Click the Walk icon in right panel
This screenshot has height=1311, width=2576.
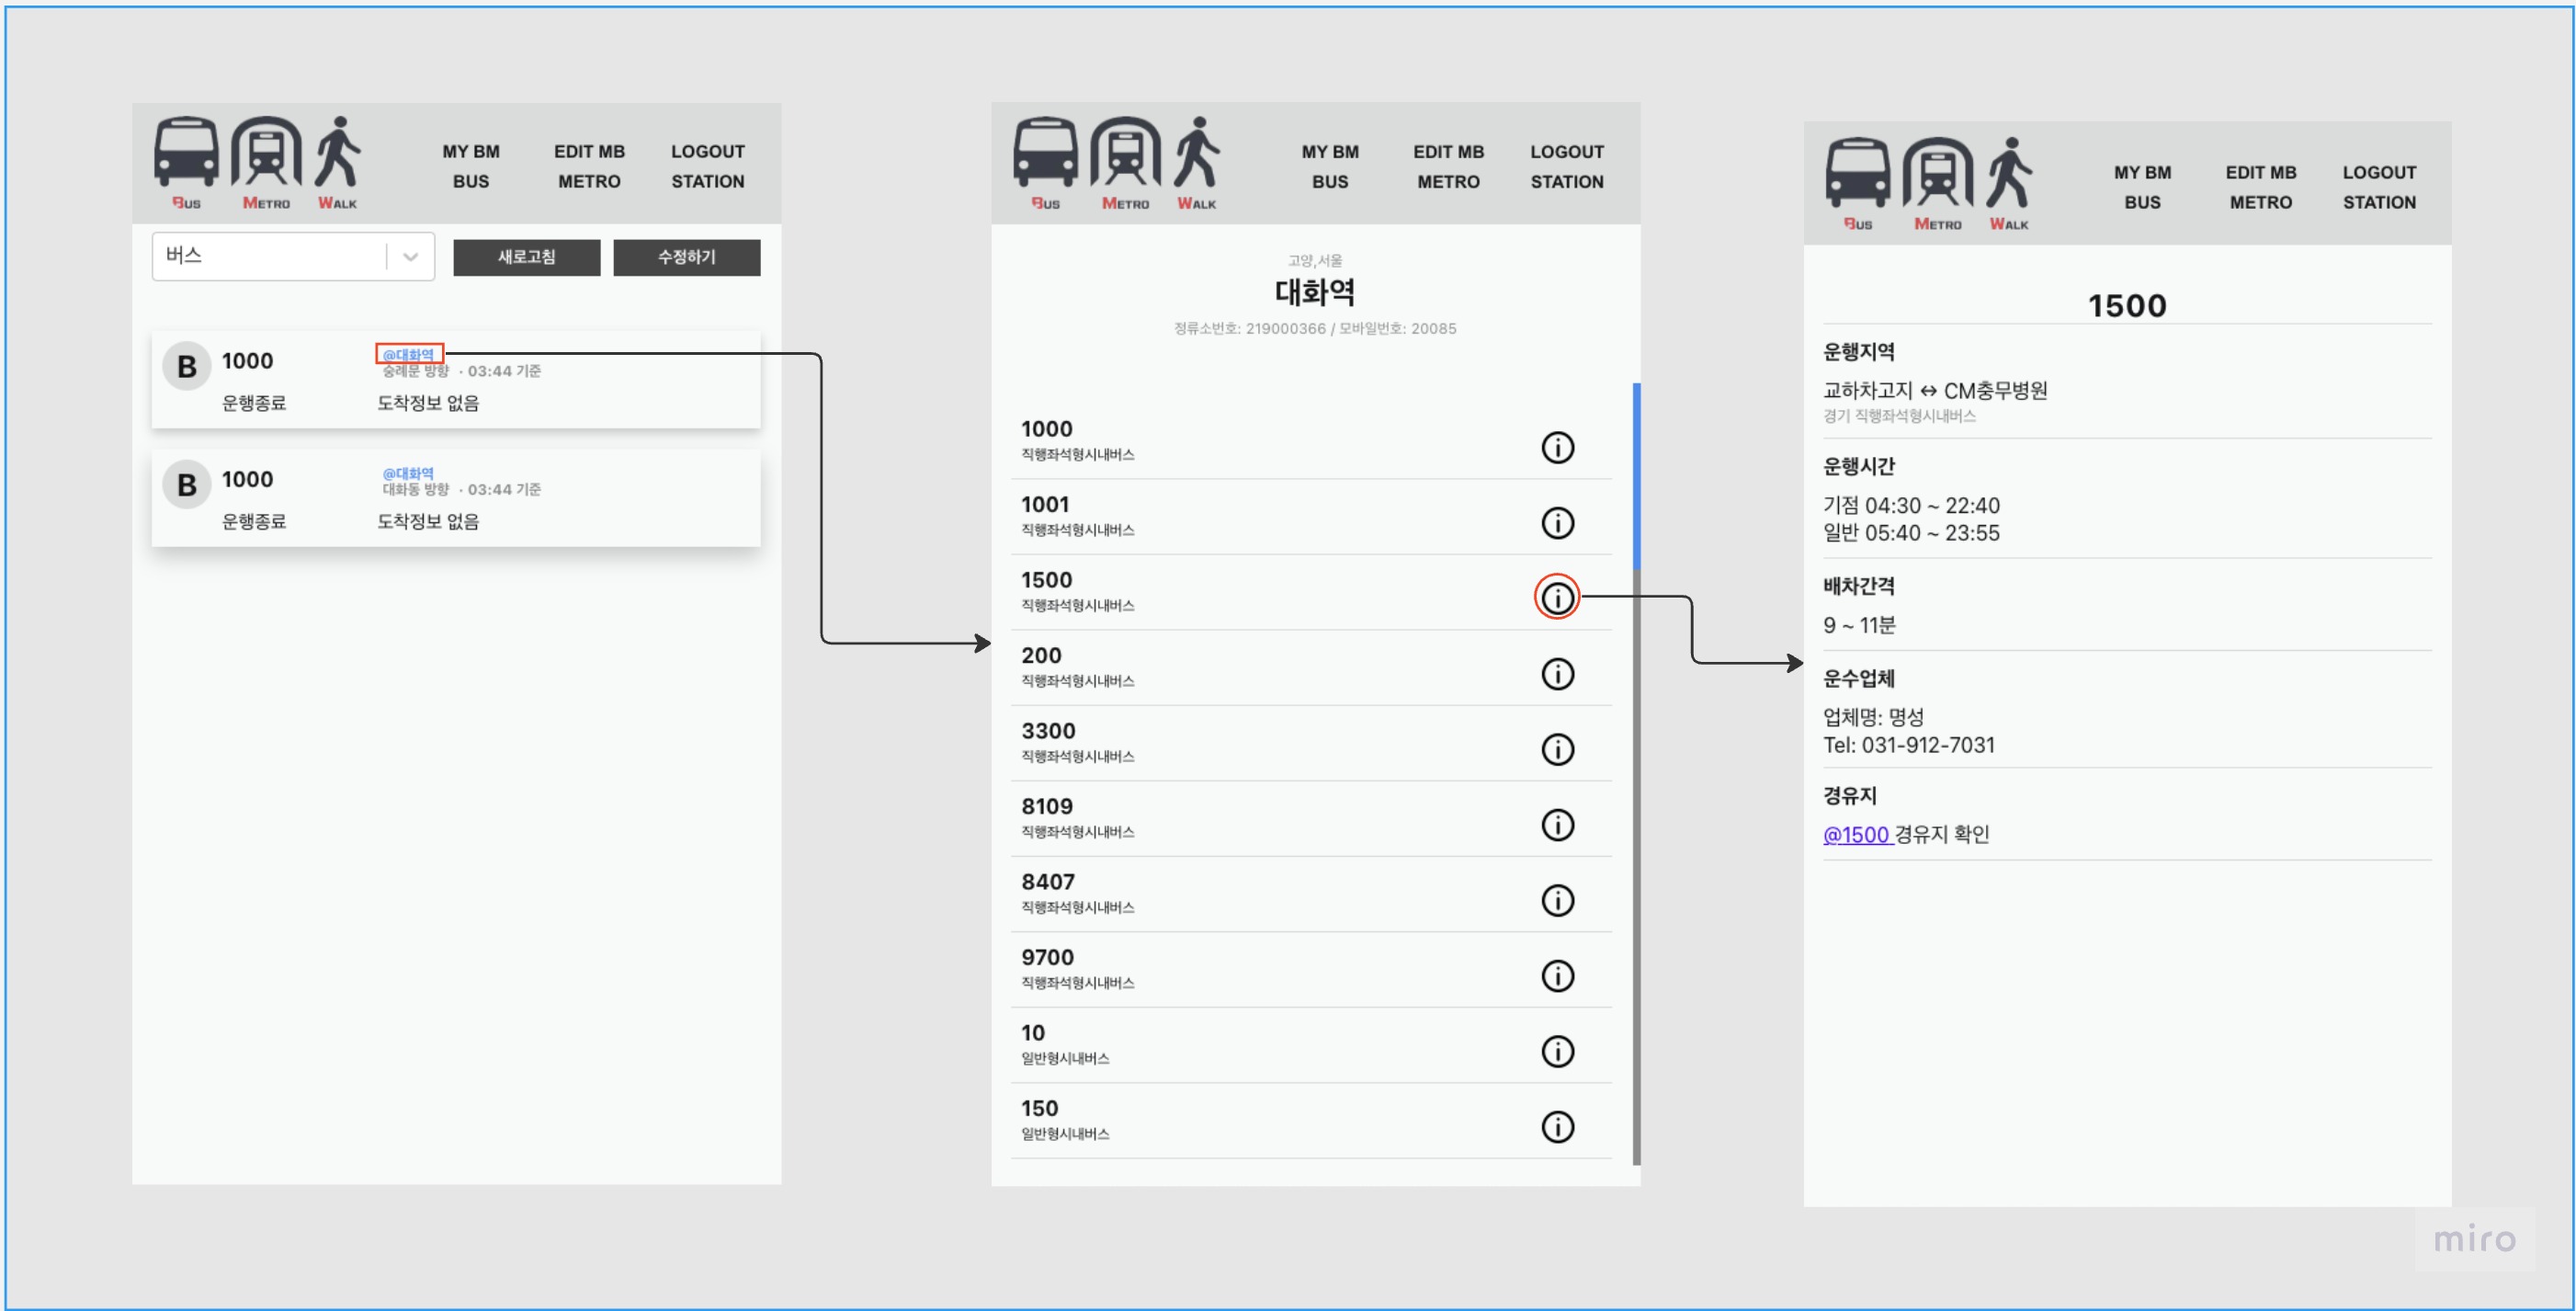point(2008,173)
